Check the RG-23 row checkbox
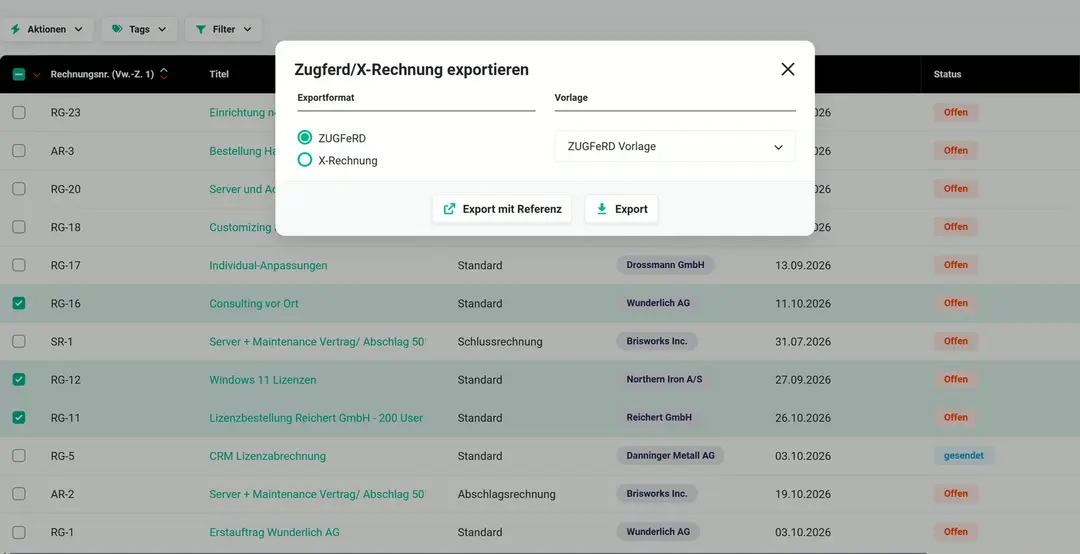 click(x=19, y=112)
